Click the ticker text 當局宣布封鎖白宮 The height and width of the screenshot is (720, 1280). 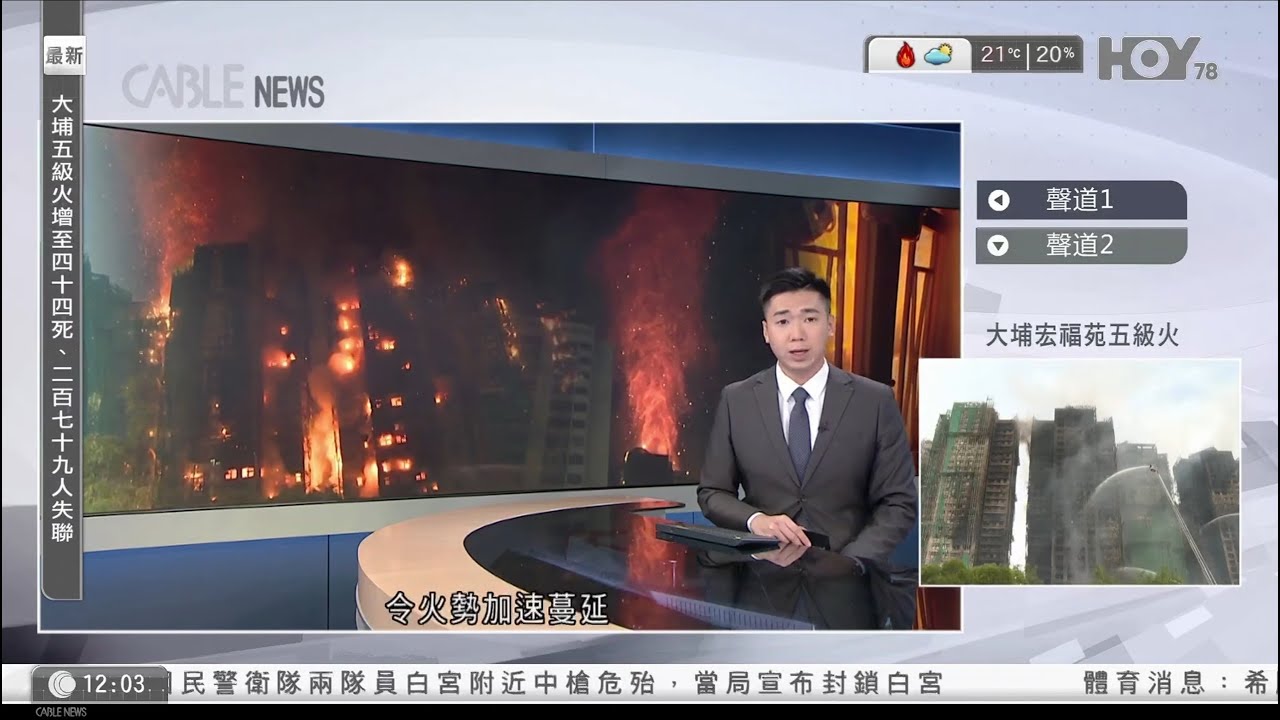817,684
